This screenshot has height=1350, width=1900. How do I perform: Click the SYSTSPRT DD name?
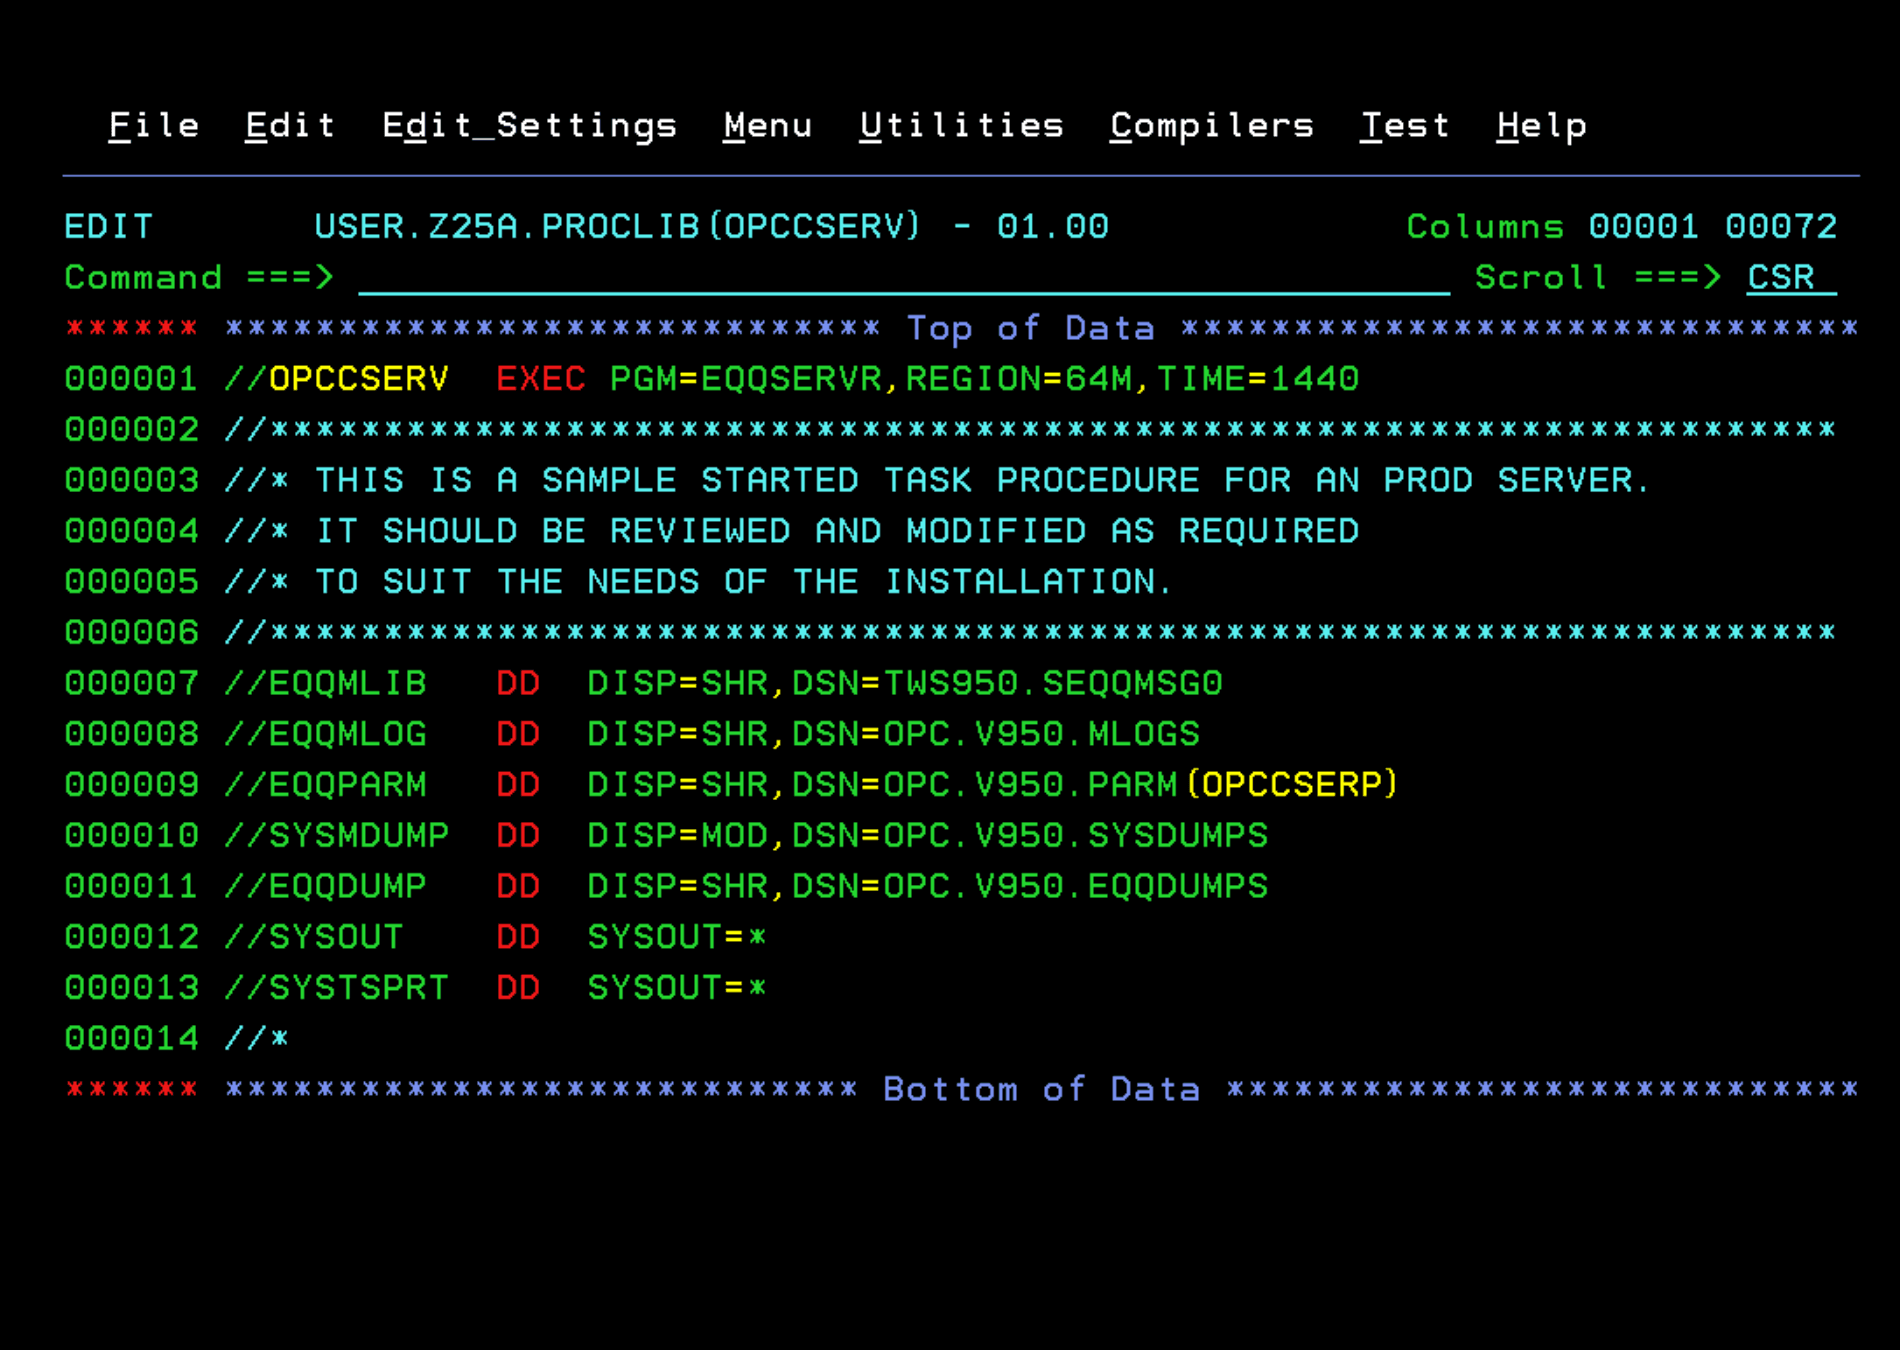pyautogui.click(x=358, y=988)
